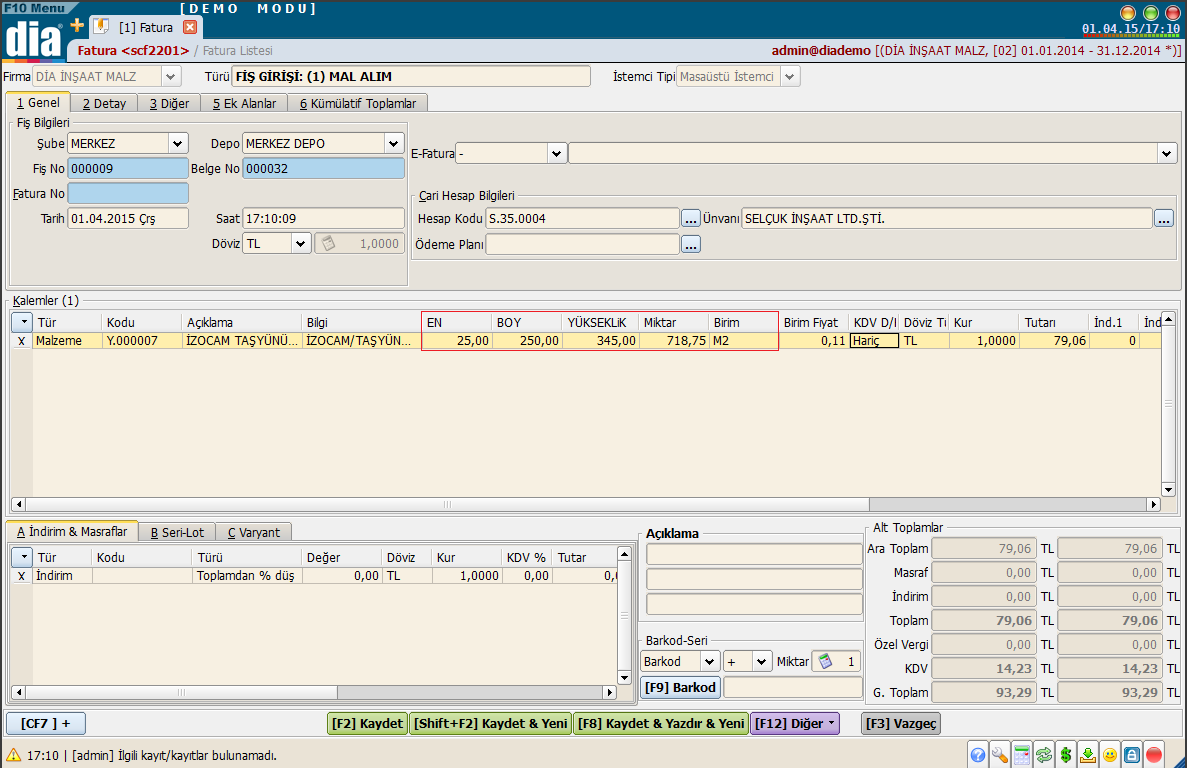Click the [F2] Kaydet button
Image resolution: width=1187 pixels, height=768 pixels.
(x=368, y=723)
